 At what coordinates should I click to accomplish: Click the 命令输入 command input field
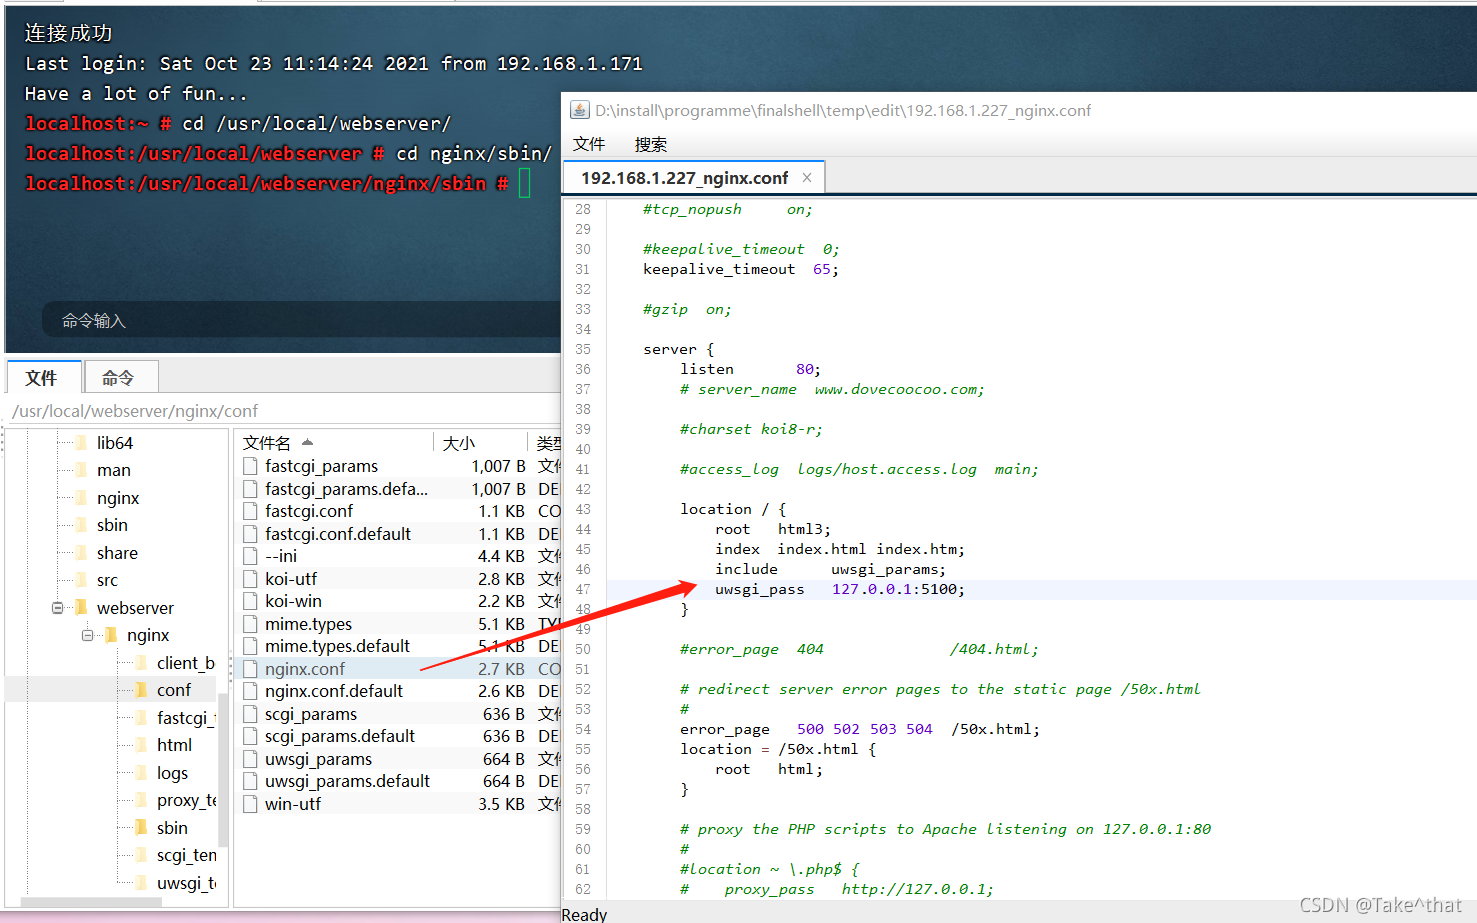click(300, 320)
